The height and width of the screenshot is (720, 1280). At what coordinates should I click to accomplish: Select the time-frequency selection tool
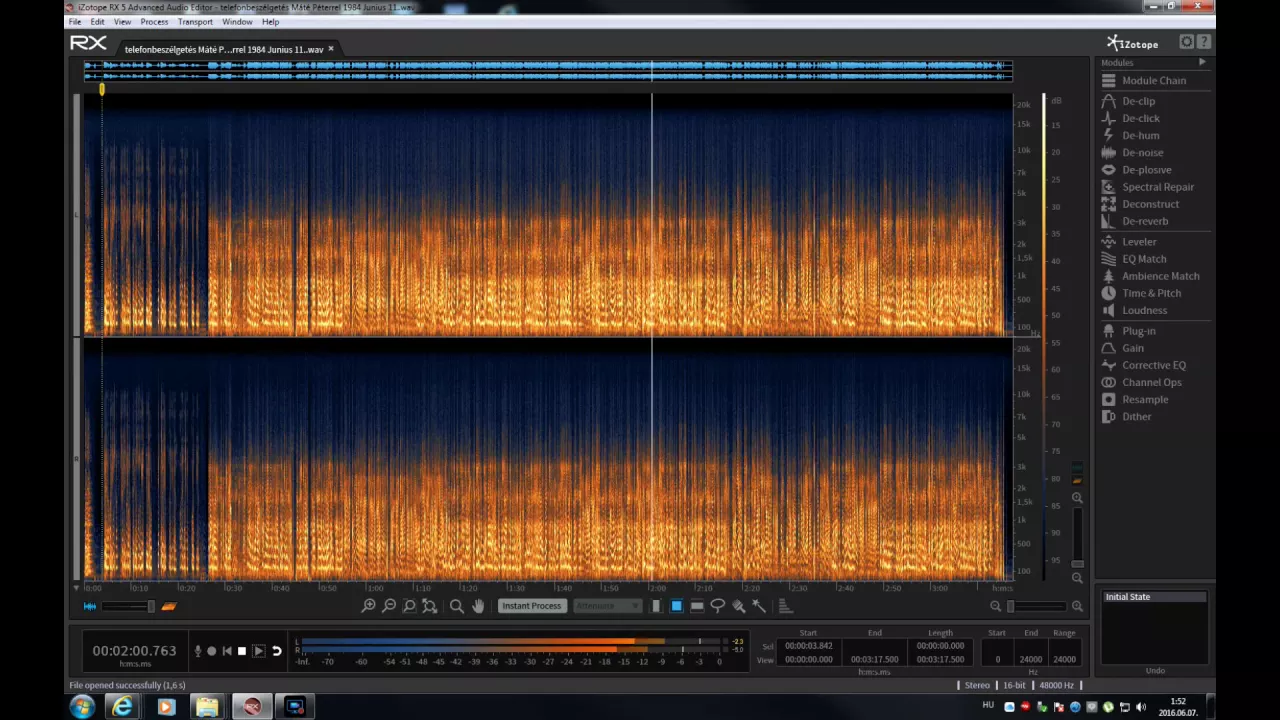click(x=676, y=606)
